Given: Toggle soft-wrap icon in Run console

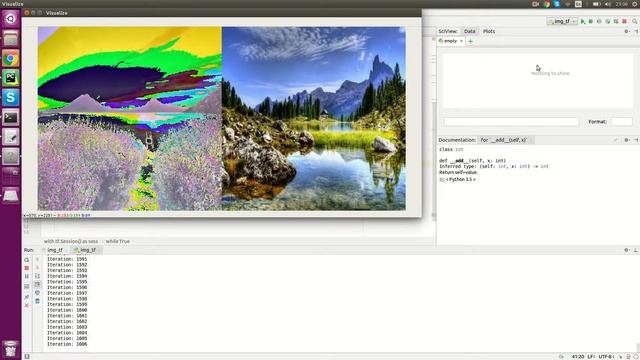Looking at the screenshot, I should [37, 276].
